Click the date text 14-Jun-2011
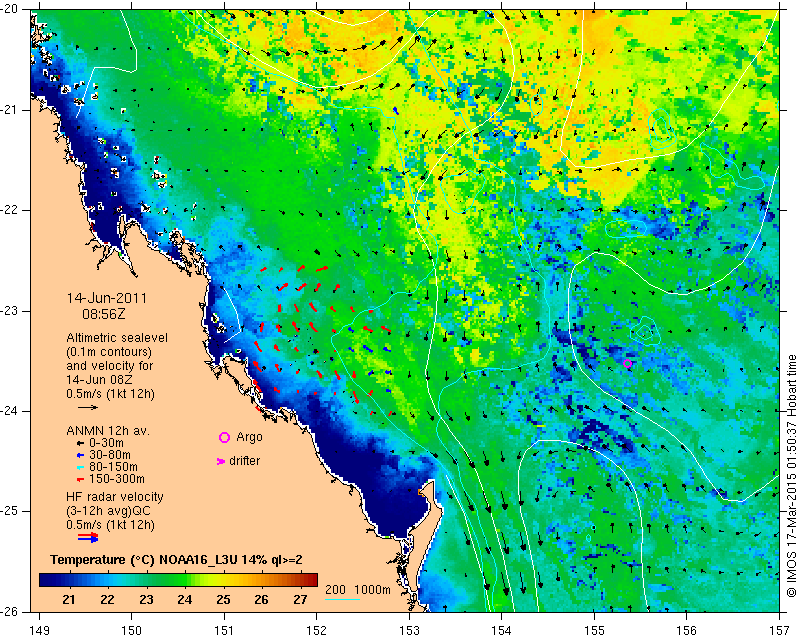The width and height of the screenshot is (800, 640). pyautogui.click(x=107, y=298)
